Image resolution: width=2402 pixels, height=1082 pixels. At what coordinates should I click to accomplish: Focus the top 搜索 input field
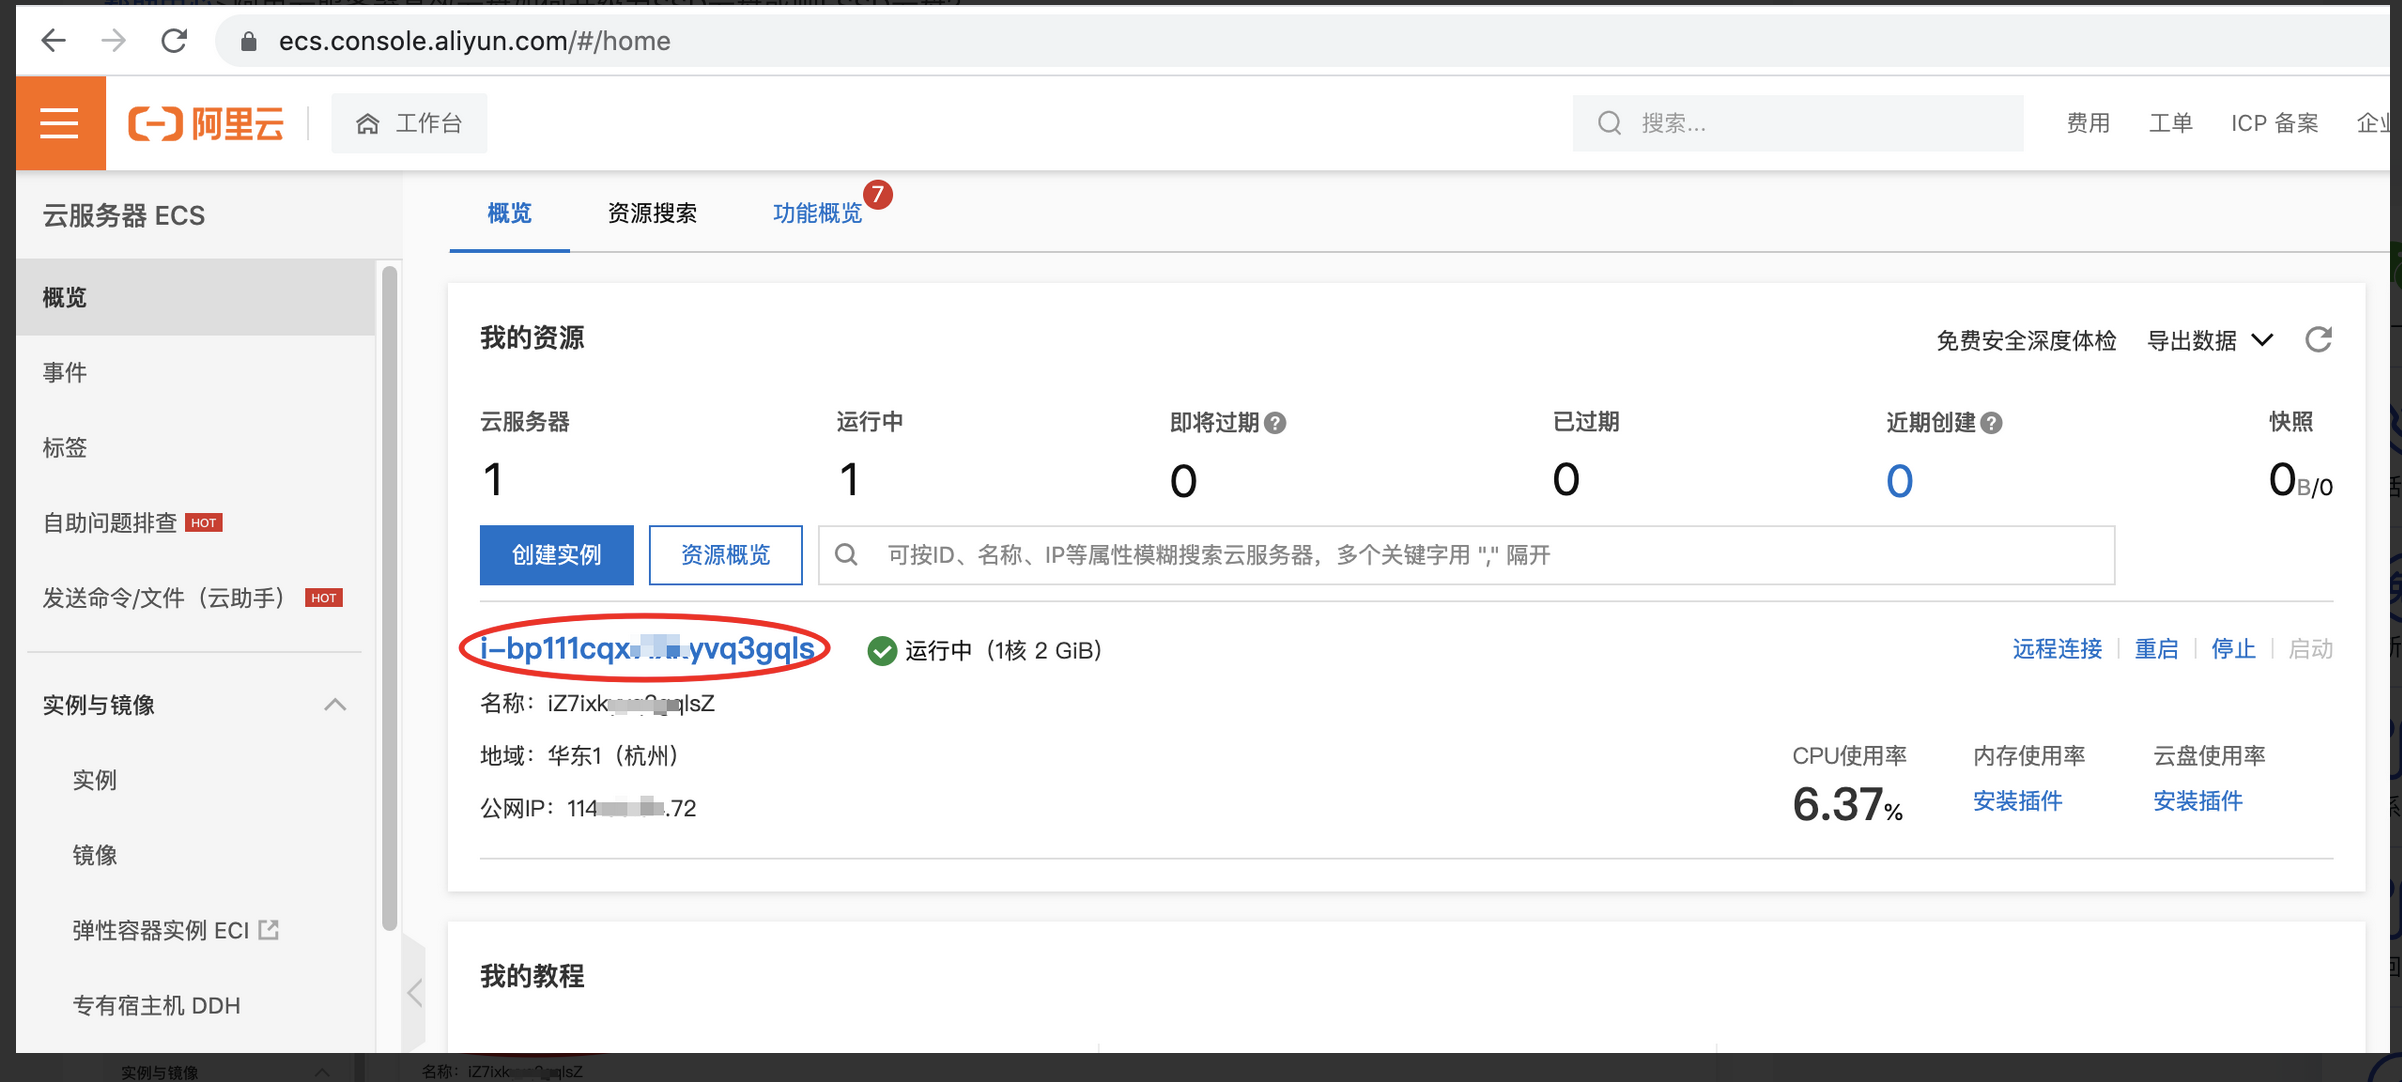1798,123
